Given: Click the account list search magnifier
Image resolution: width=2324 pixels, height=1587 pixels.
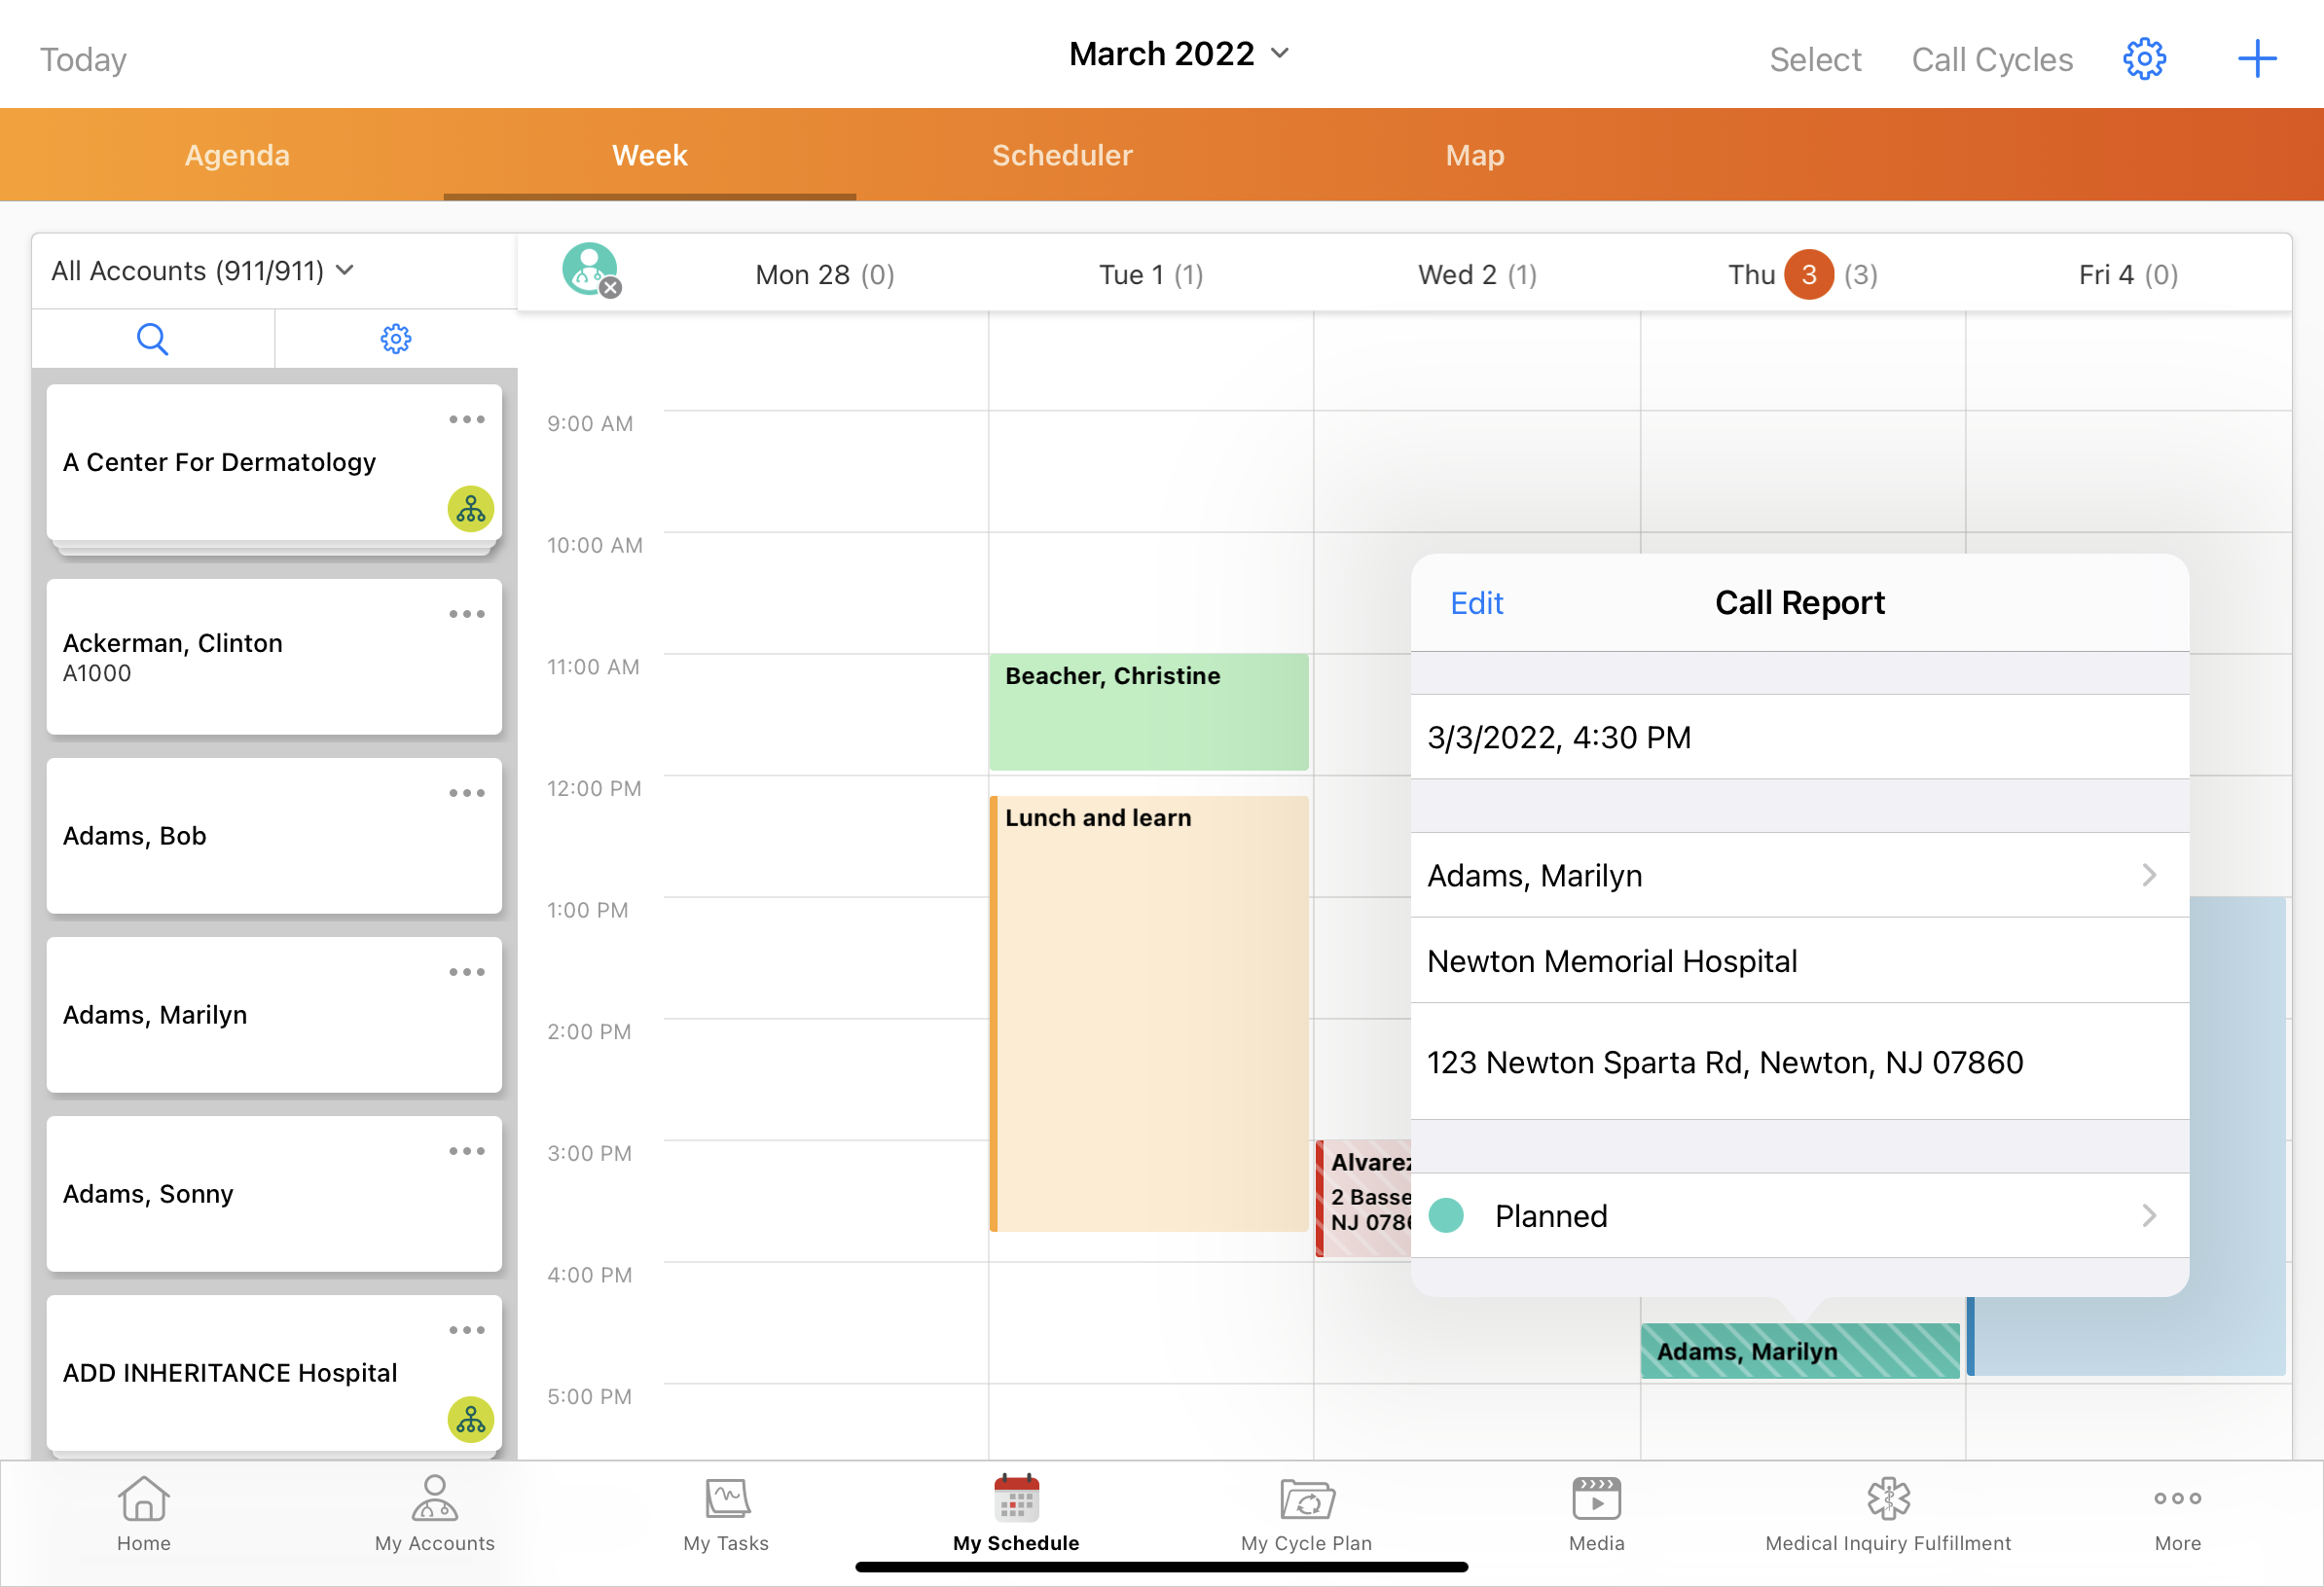Looking at the screenshot, I should (x=152, y=339).
